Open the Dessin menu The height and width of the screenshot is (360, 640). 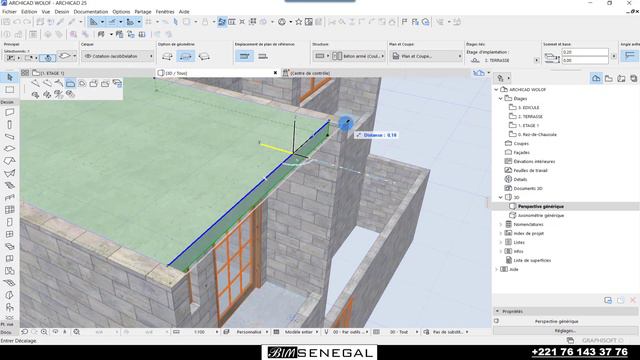(62, 12)
